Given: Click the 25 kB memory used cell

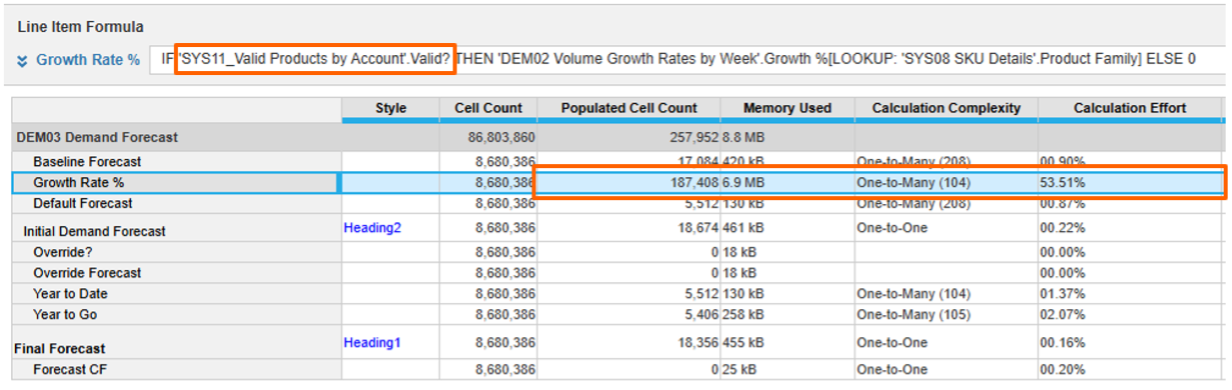Looking at the screenshot, I should 787,369.
